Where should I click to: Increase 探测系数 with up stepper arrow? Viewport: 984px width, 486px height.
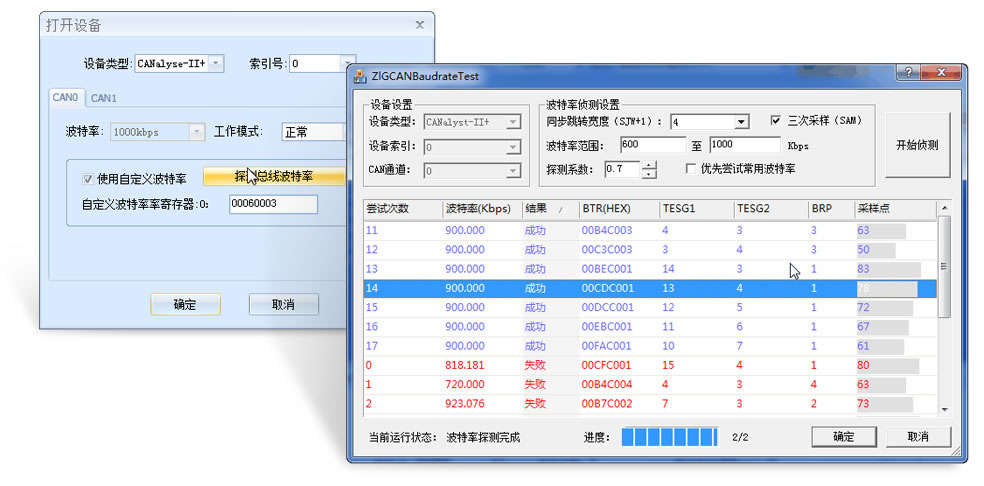click(x=650, y=165)
